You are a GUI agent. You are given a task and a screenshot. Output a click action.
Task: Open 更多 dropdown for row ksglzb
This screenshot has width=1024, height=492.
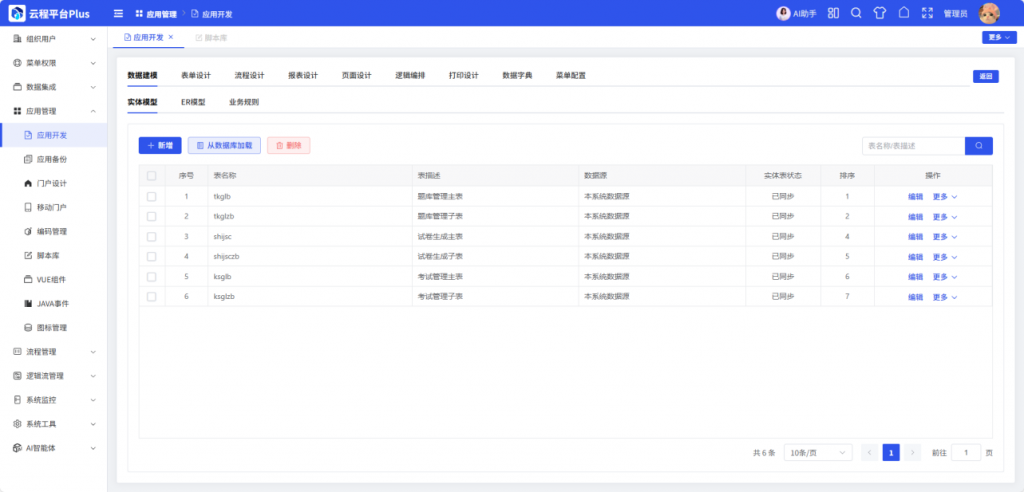click(944, 297)
